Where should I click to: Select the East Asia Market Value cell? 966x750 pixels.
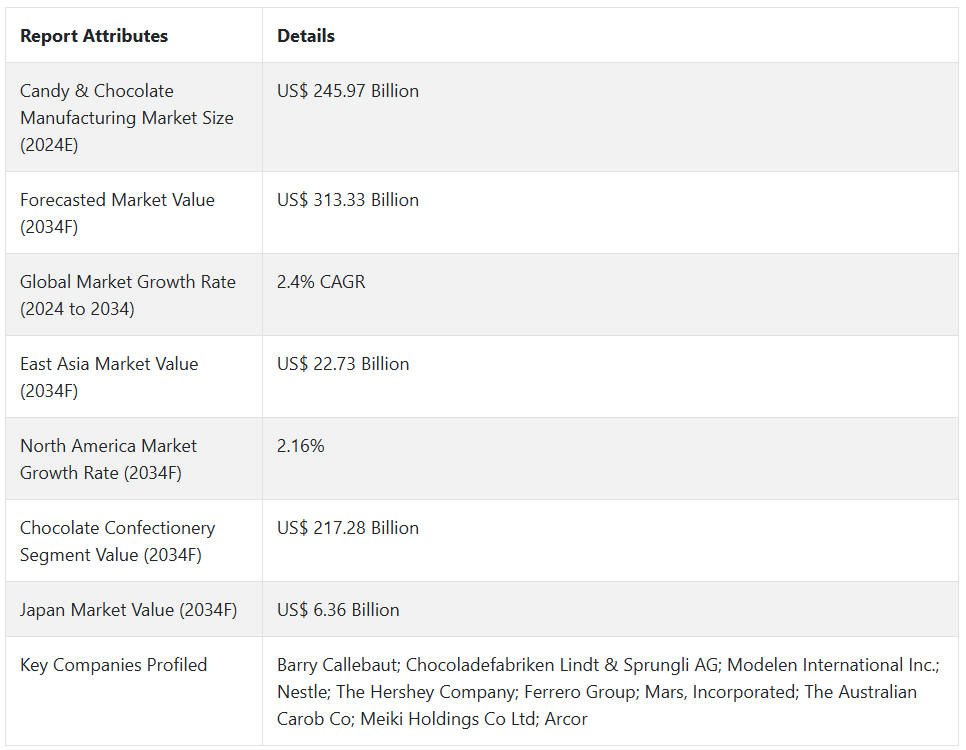[109, 377]
